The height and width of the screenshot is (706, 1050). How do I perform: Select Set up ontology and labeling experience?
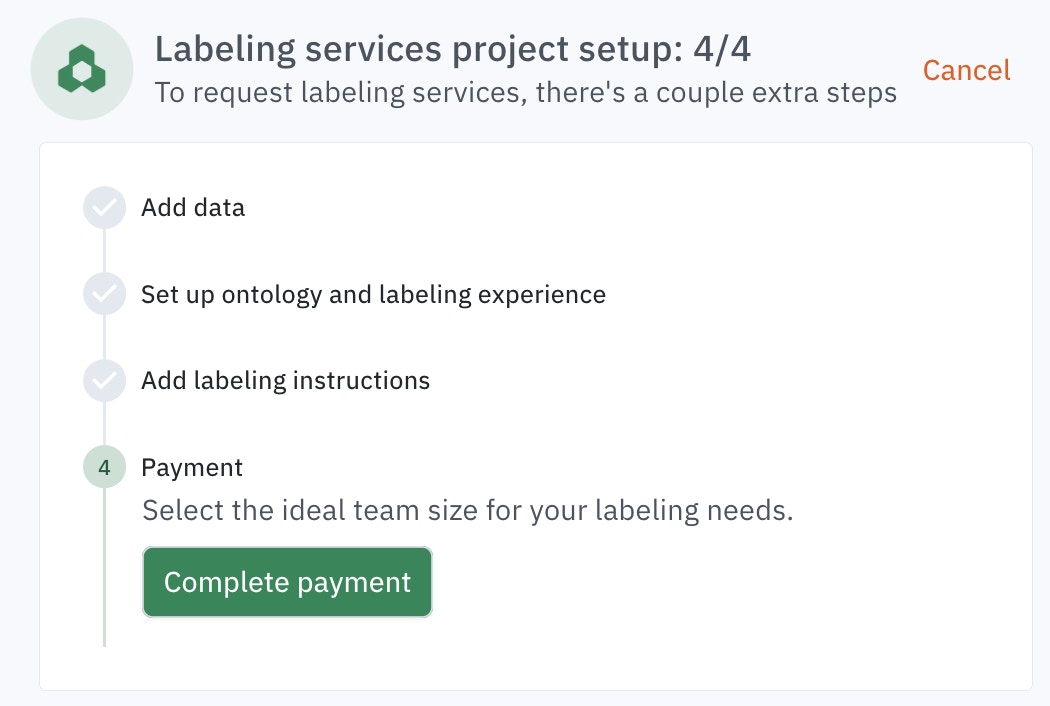[373, 295]
